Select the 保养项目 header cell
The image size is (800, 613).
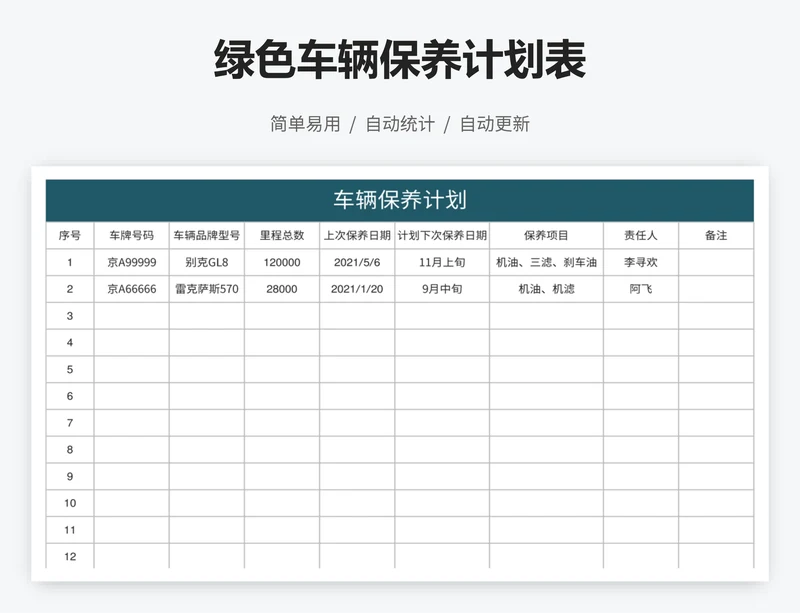pos(546,235)
